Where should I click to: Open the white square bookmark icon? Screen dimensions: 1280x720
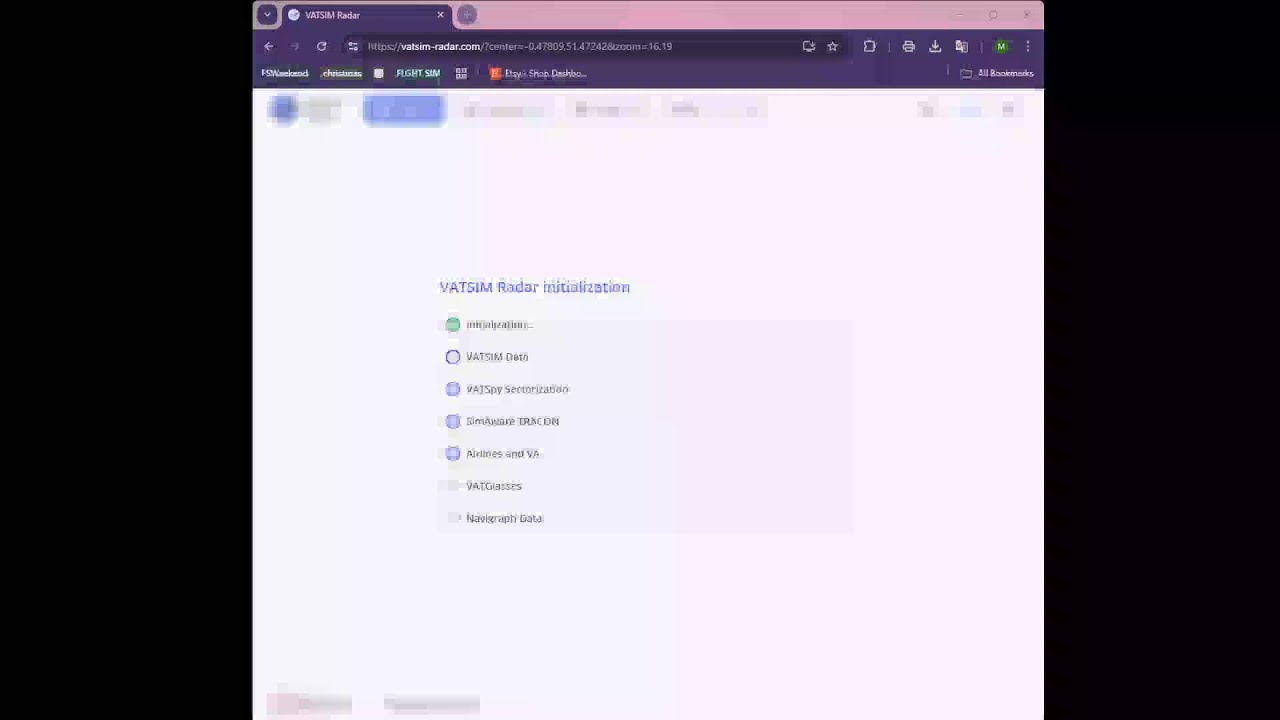(378, 73)
